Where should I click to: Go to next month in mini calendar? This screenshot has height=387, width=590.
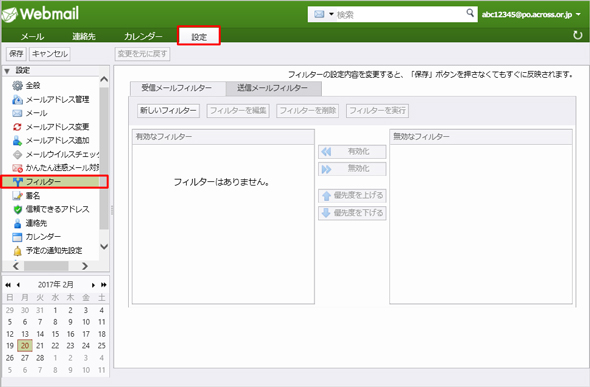pos(93,285)
